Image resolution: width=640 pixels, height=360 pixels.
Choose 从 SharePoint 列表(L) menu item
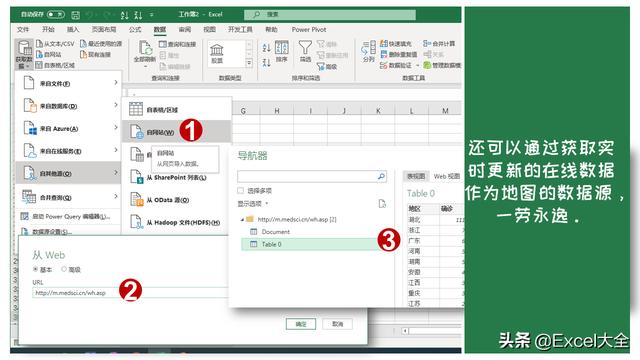click(177, 178)
